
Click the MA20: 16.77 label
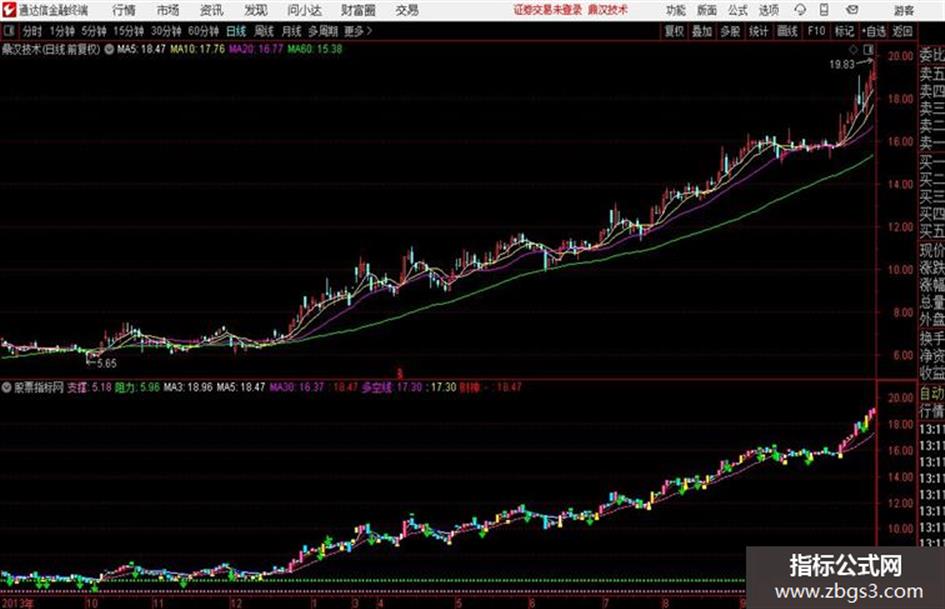(x=256, y=49)
